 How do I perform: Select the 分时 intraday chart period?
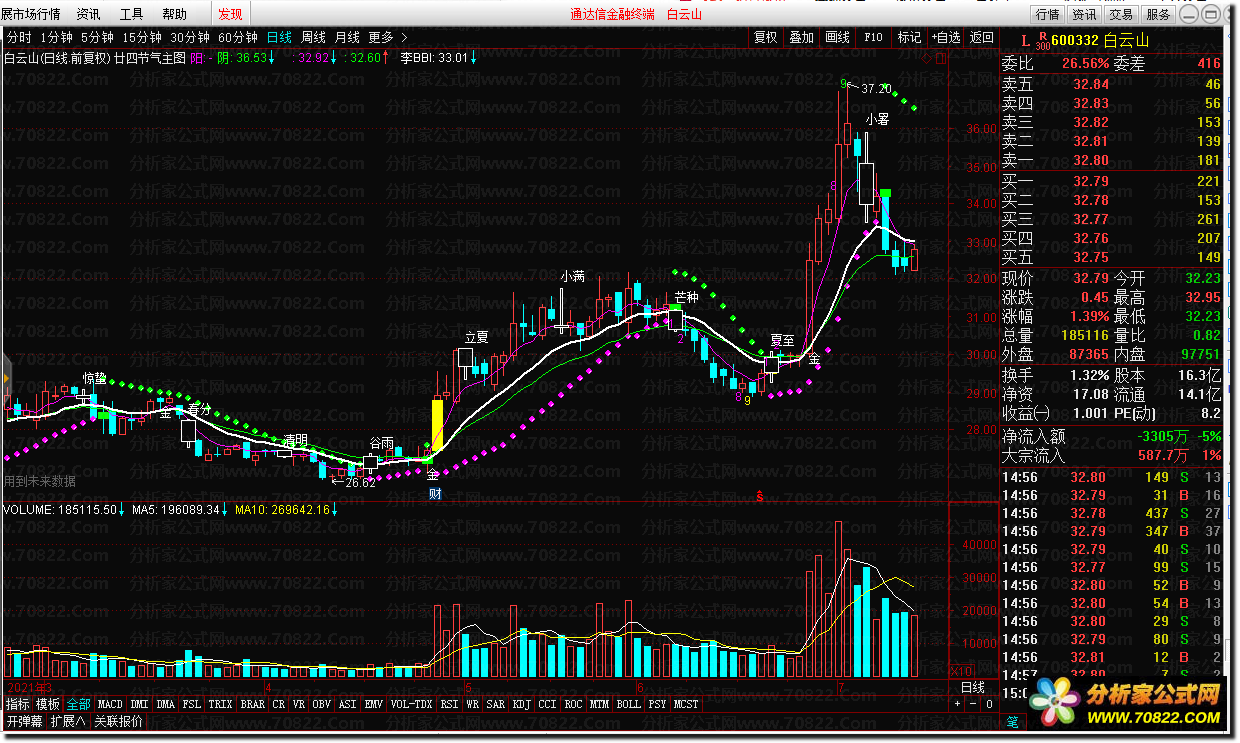coord(20,37)
